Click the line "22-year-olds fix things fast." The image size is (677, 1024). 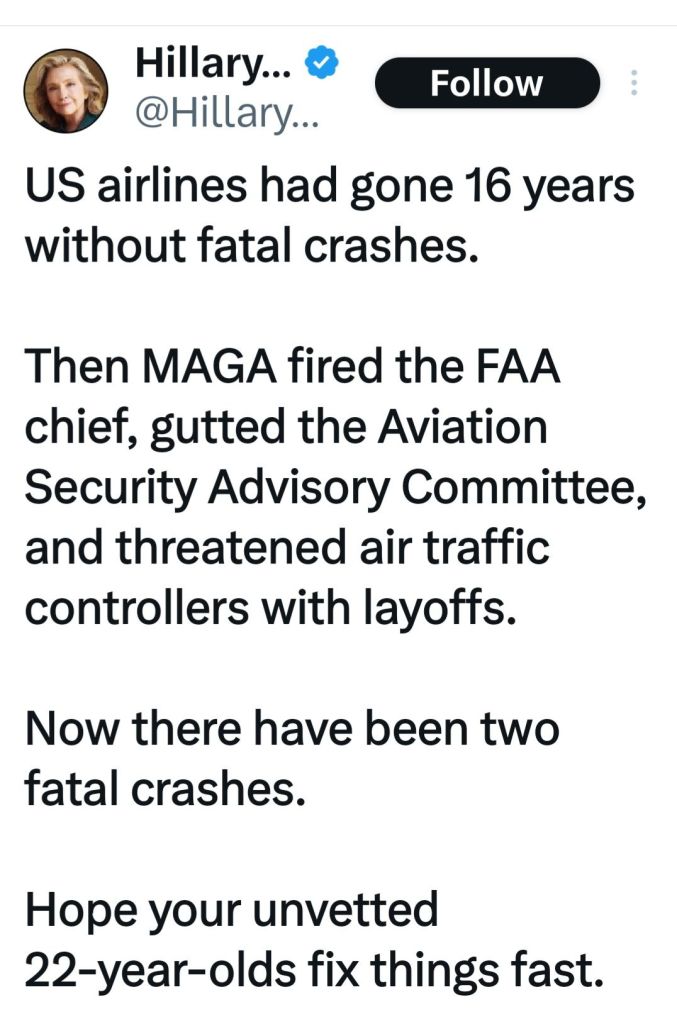pyautogui.click(x=313, y=971)
